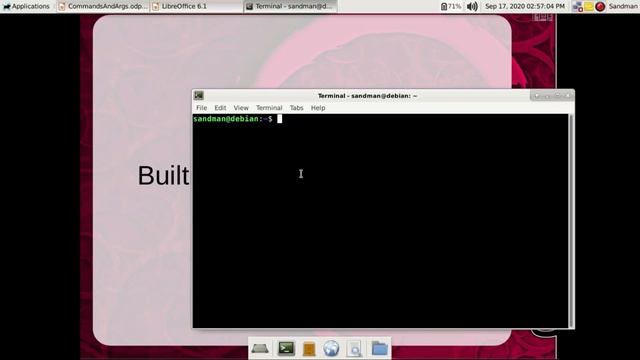Open the File menu in Terminal
This screenshot has height=360, width=640.
click(x=202, y=108)
